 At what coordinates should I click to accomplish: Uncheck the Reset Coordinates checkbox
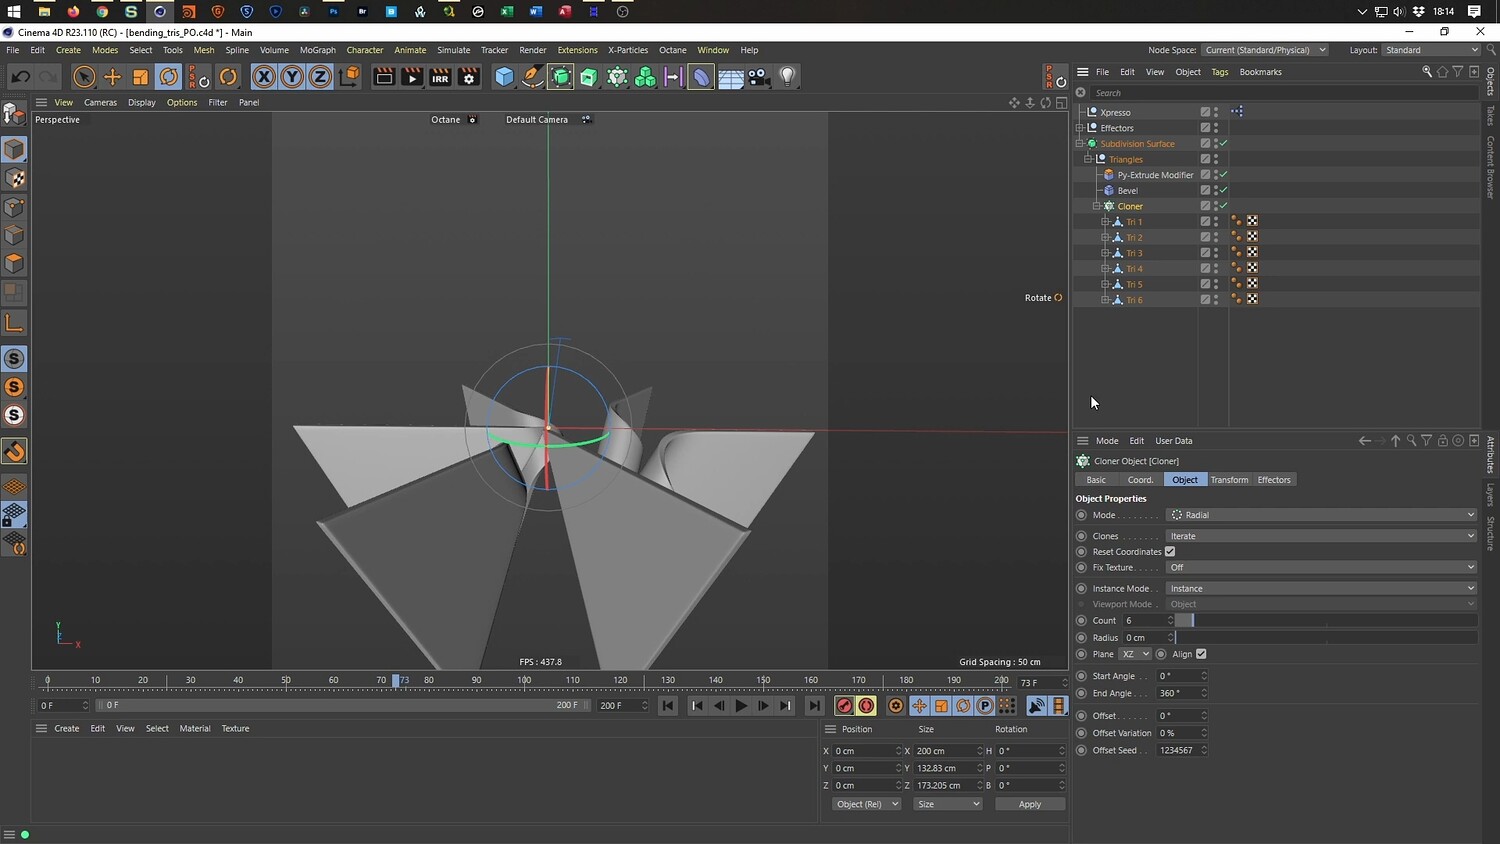pyautogui.click(x=1170, y=552)
